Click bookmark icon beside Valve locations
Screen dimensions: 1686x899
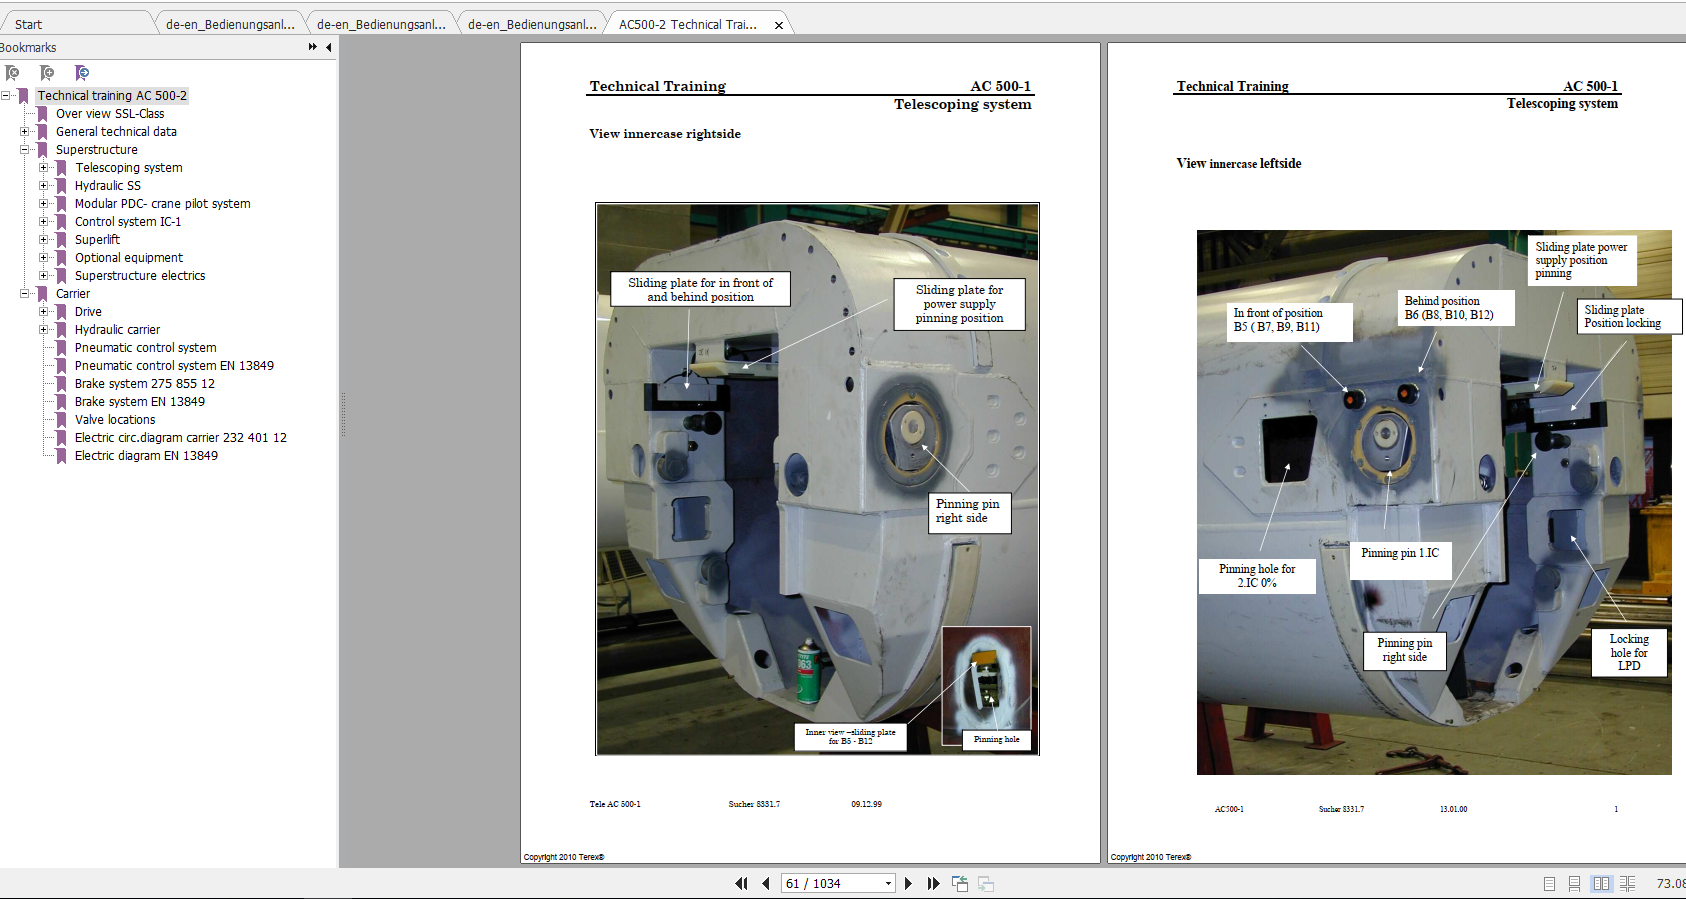[x=62, y=420]
